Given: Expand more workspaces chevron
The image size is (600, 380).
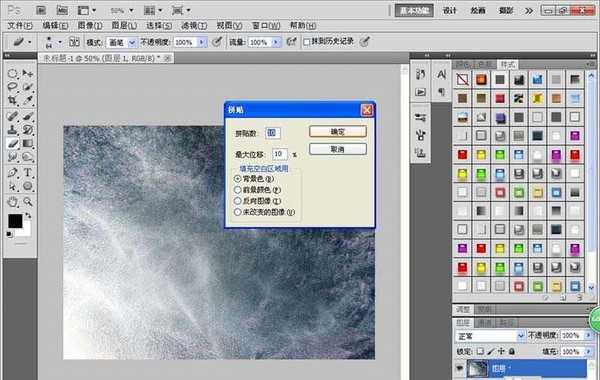Looking at the screenshot, I should click(x=528, y=11).
